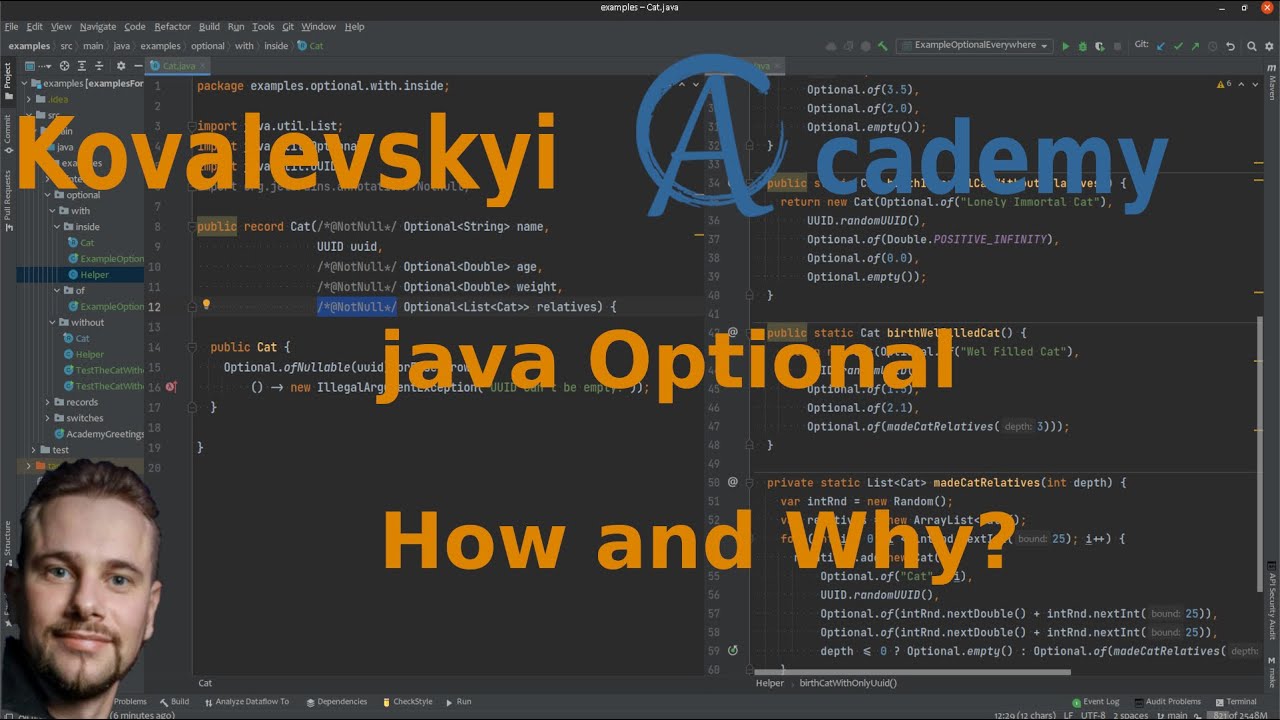Viewport: 1280px width, 720px height.
Task: Collapse the 'of' package node
Action: tap(58, 291)
